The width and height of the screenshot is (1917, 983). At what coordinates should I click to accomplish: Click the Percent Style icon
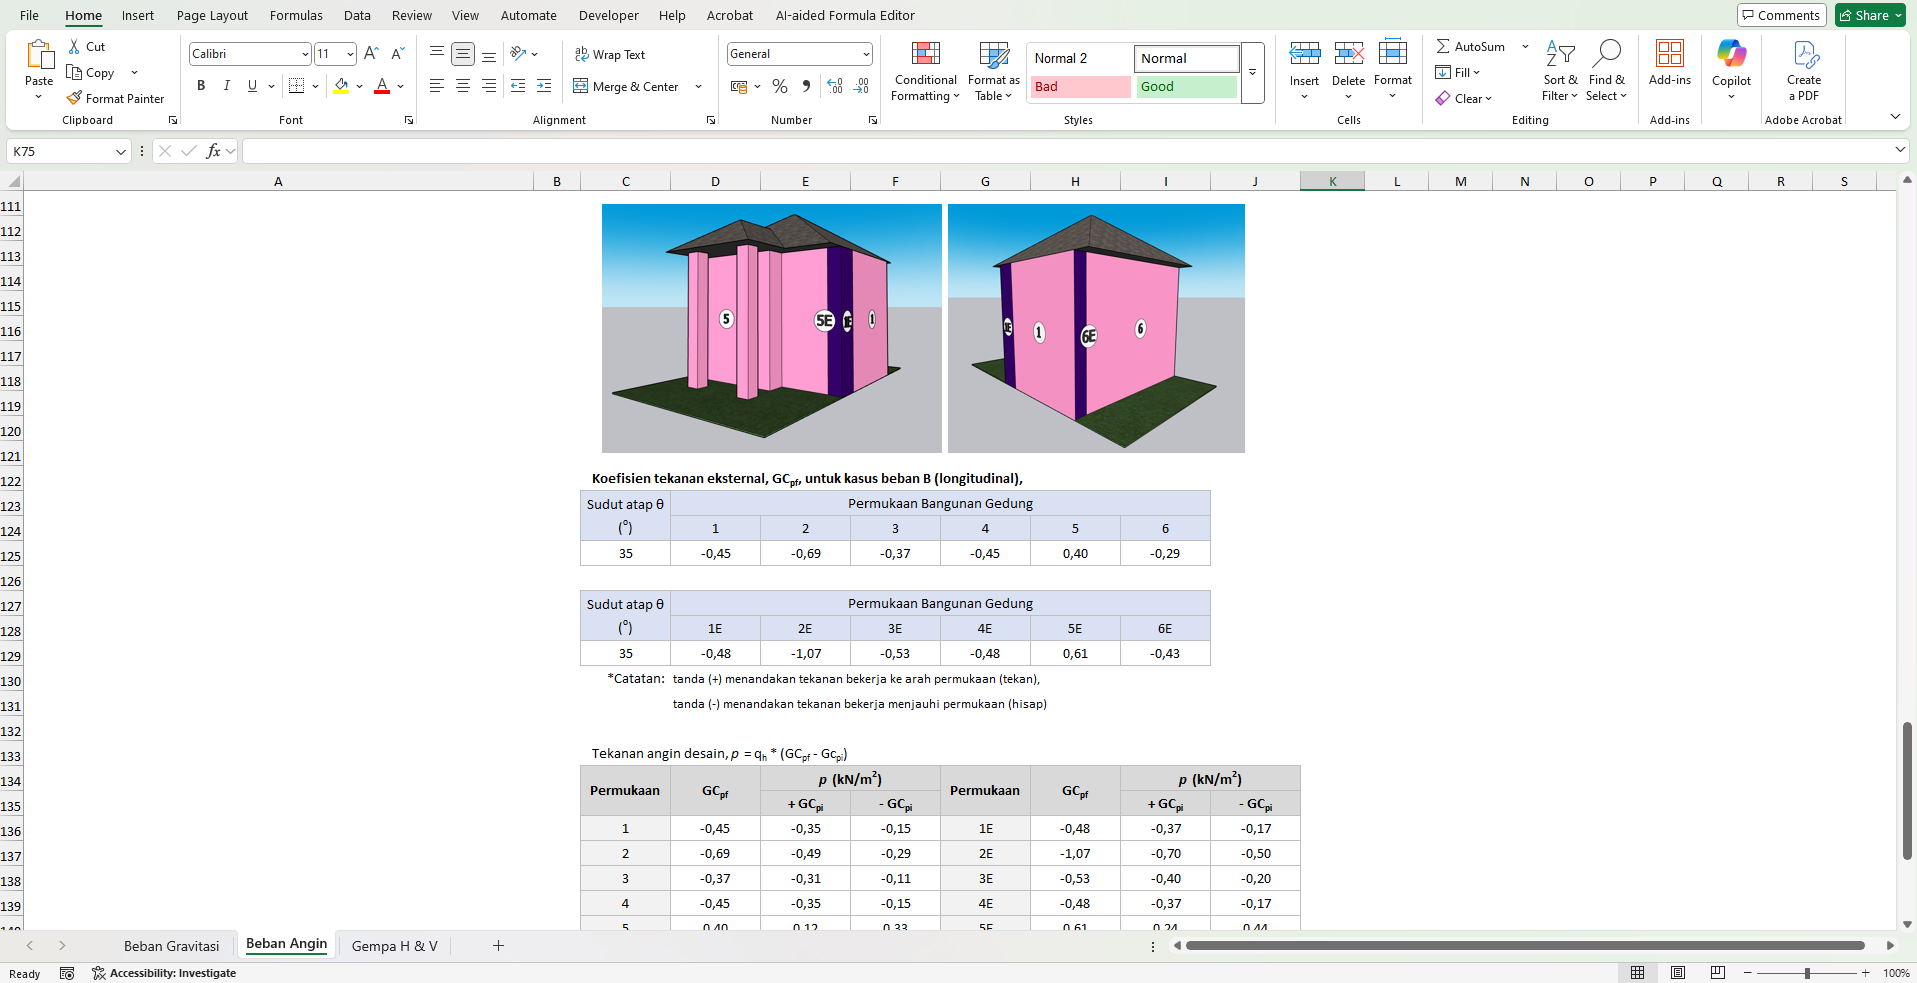(x=780, y=87)
